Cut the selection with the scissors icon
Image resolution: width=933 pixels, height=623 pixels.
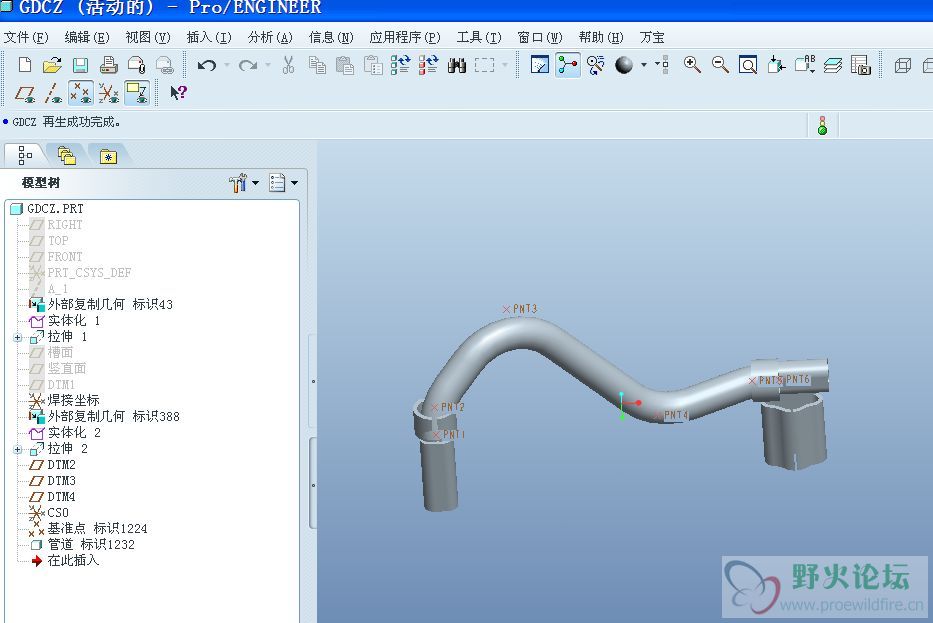coord(289,64)
